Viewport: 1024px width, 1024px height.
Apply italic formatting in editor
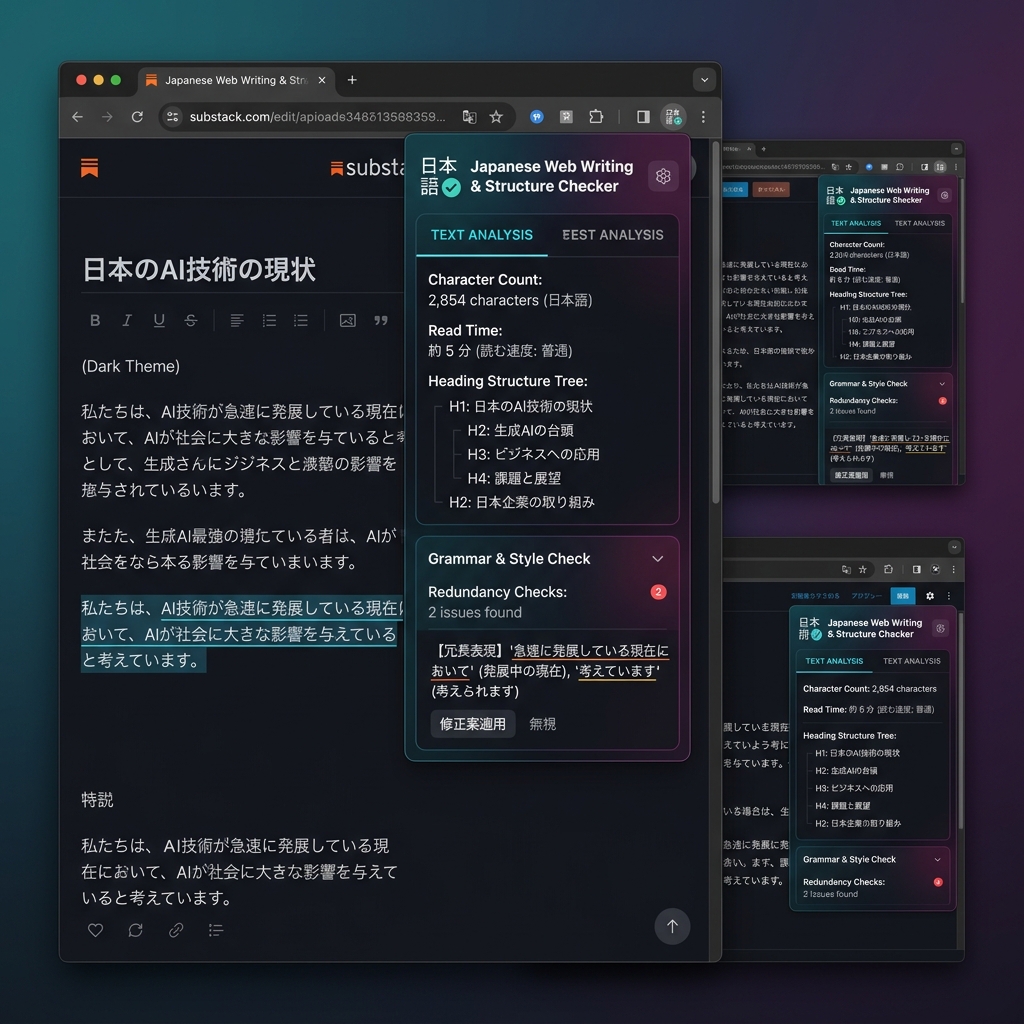[x=127, y=320]
